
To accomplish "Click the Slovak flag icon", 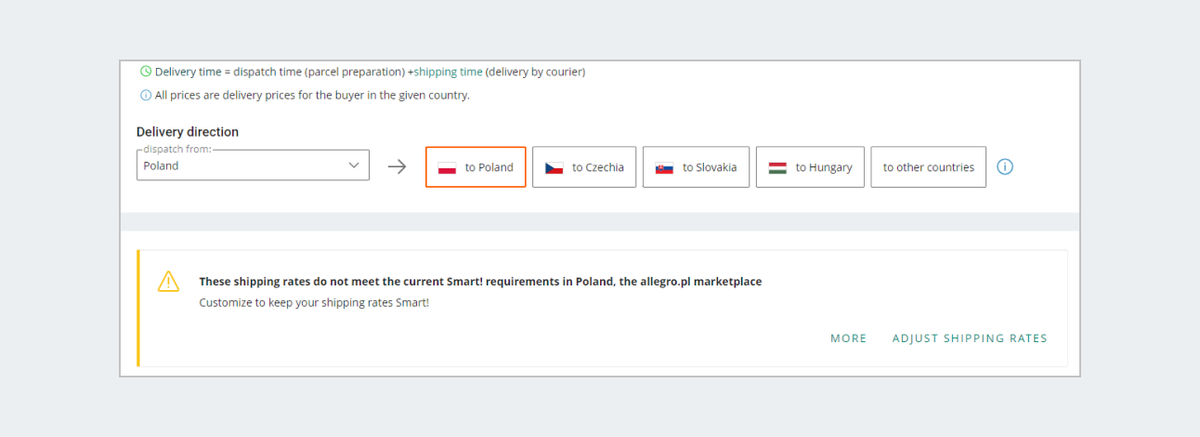I will (x=664, y=168).
